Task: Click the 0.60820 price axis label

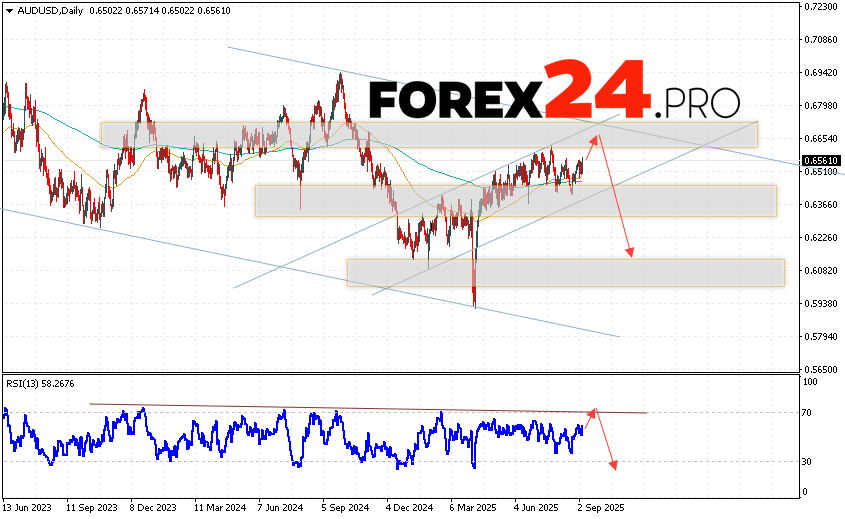Action: tap(820, 271)
